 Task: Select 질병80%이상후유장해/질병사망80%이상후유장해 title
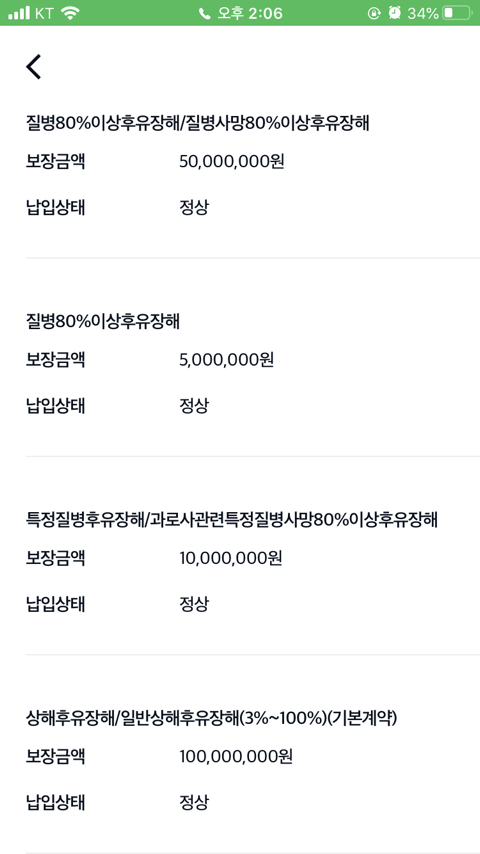tap(198, 124)
